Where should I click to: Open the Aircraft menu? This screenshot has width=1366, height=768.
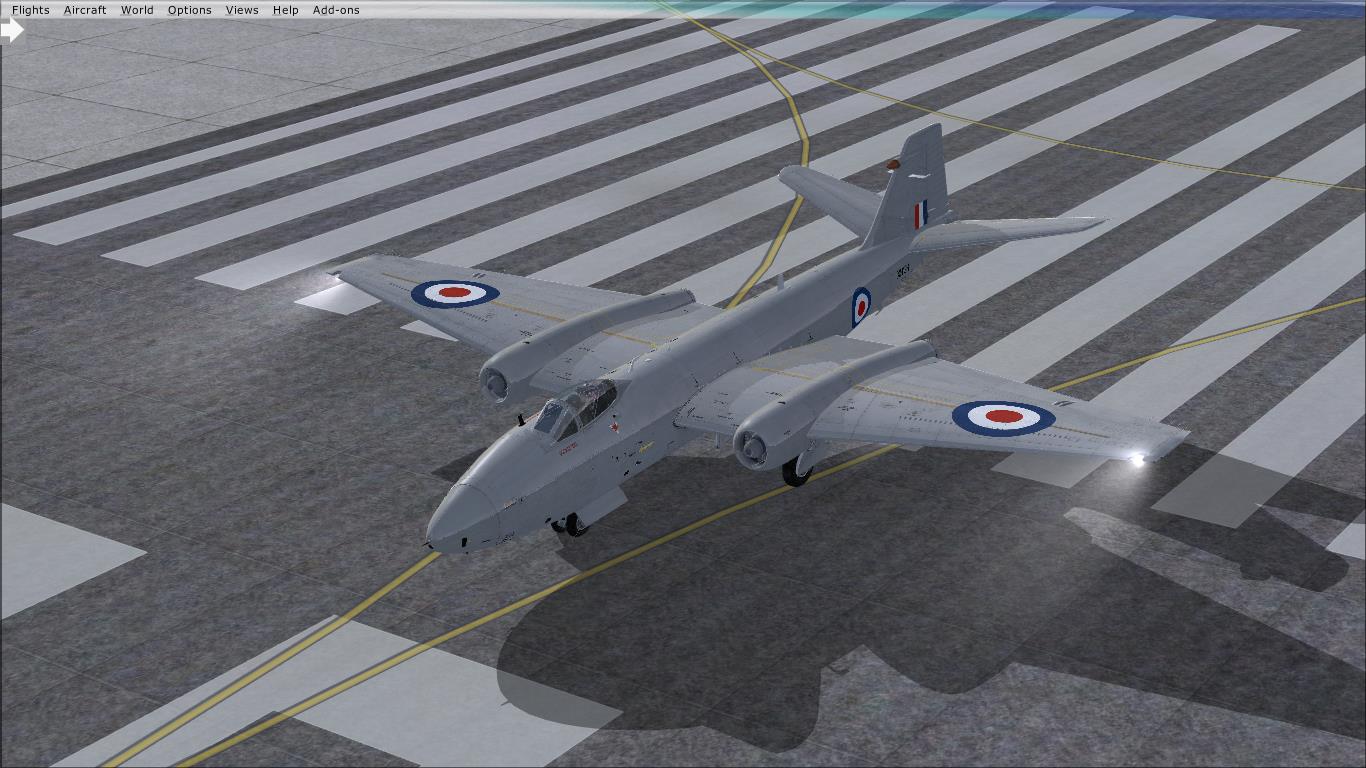point(85,10)
